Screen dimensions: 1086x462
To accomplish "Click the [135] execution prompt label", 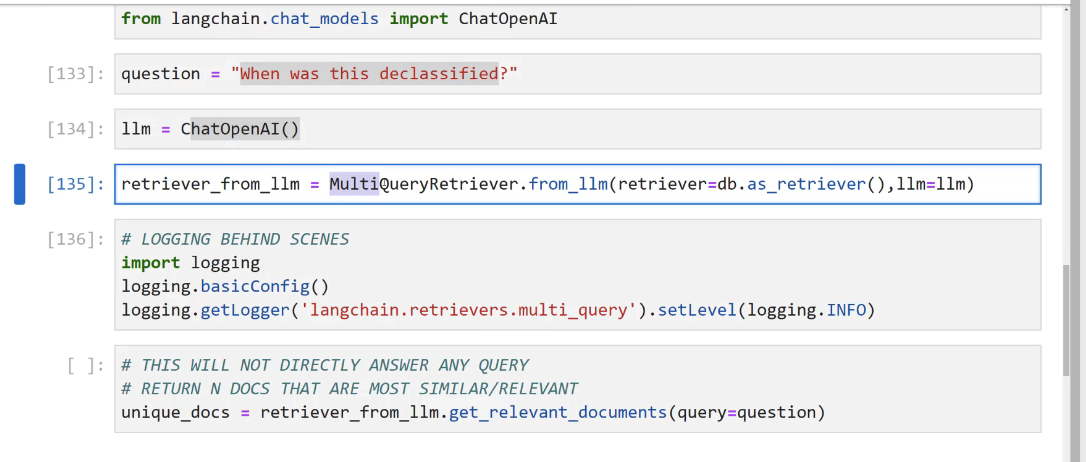I will tap(75, 185).
